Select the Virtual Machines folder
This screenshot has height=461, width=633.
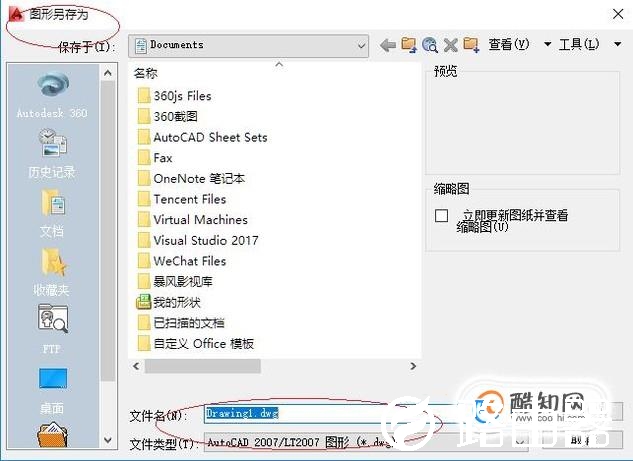click(193, 220)
